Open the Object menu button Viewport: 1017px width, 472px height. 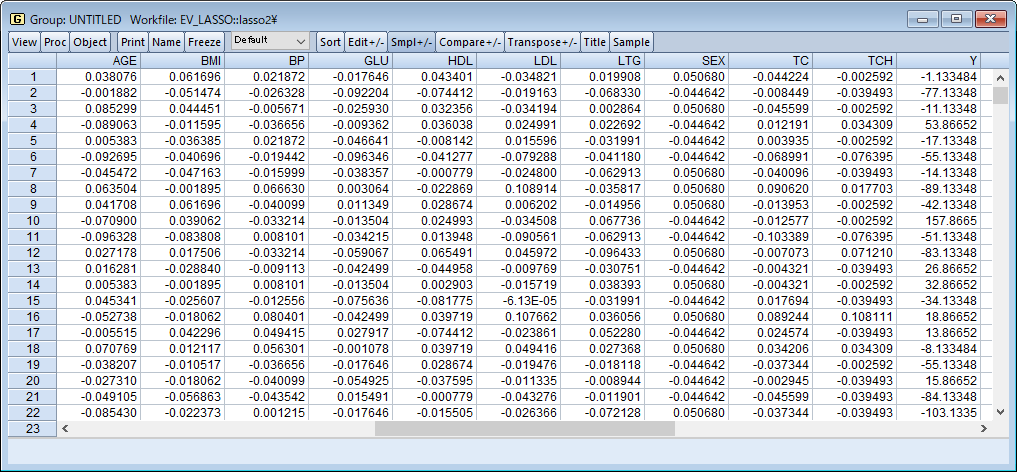(x=90, y=42)
